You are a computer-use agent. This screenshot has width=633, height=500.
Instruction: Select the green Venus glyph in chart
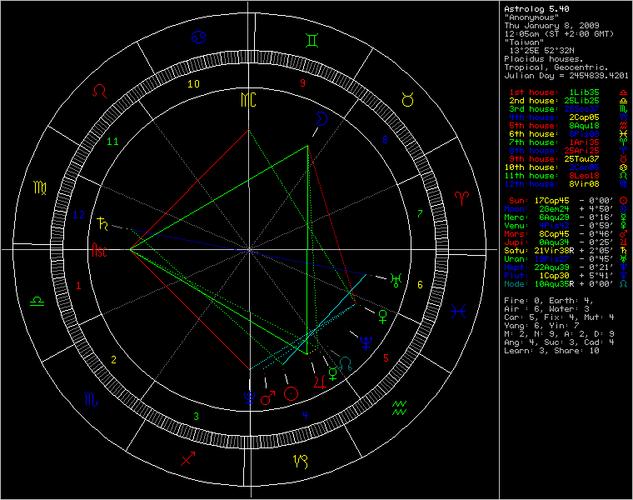(x=383, y=316)
